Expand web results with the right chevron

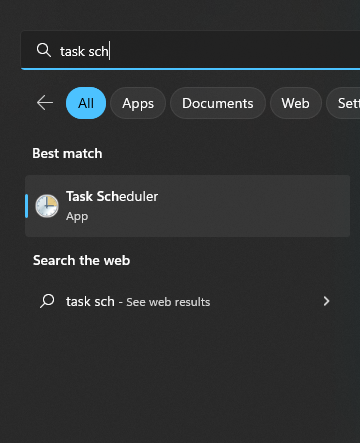pyautogui.click(x=326, y=301)
